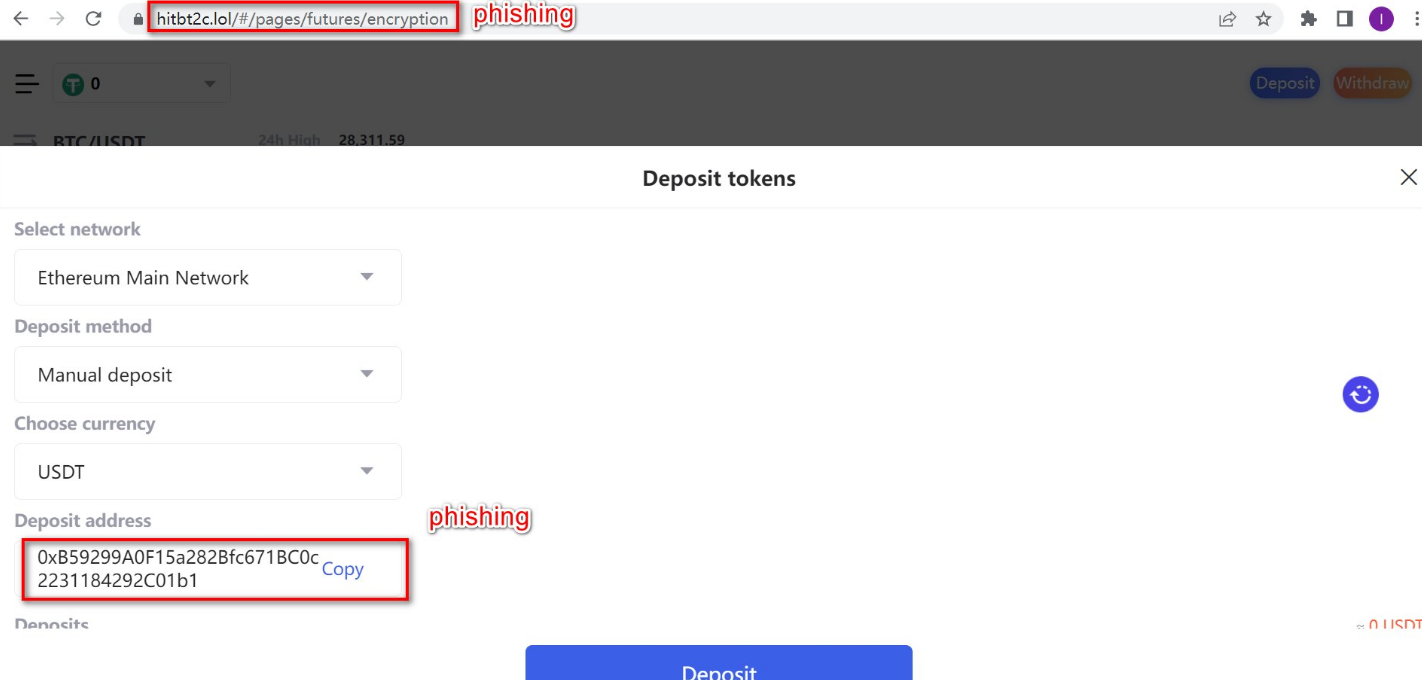Open the blue chat support bubble

(x=1360, y=394)
